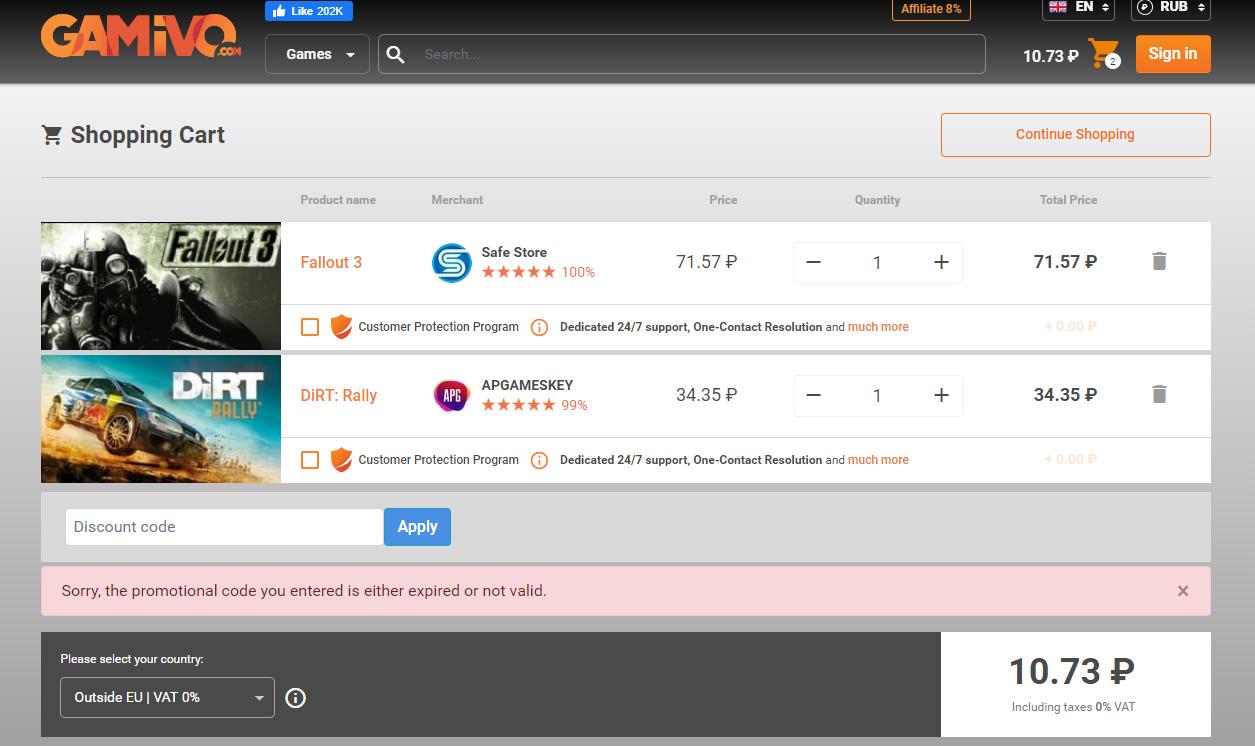Expand the Outside EU country dropdown
The height and width of the screenshot is (746, 1255).
[168, 697]
